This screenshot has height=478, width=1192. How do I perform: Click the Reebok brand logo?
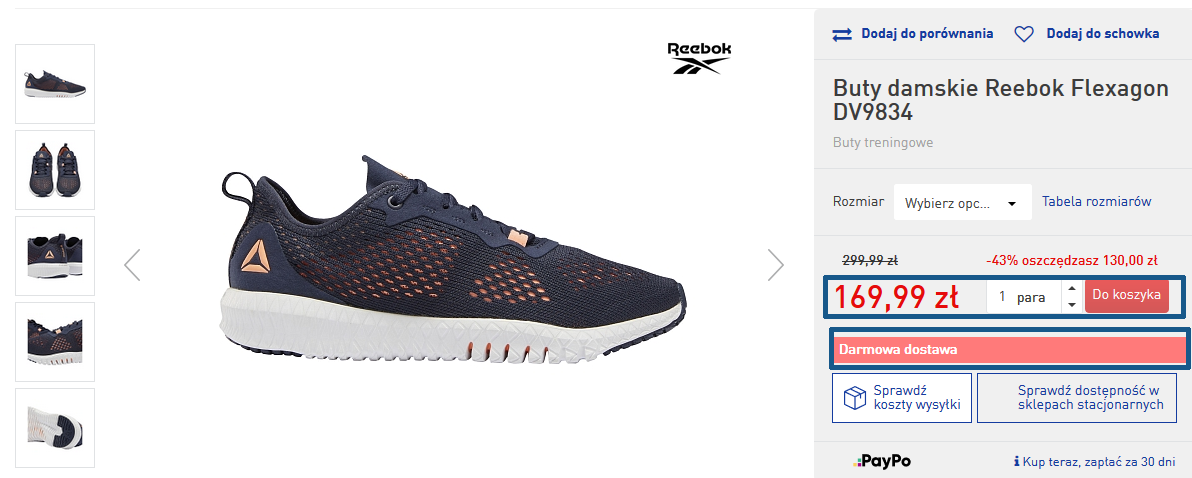pyautogui.click(x=699, y=58)
